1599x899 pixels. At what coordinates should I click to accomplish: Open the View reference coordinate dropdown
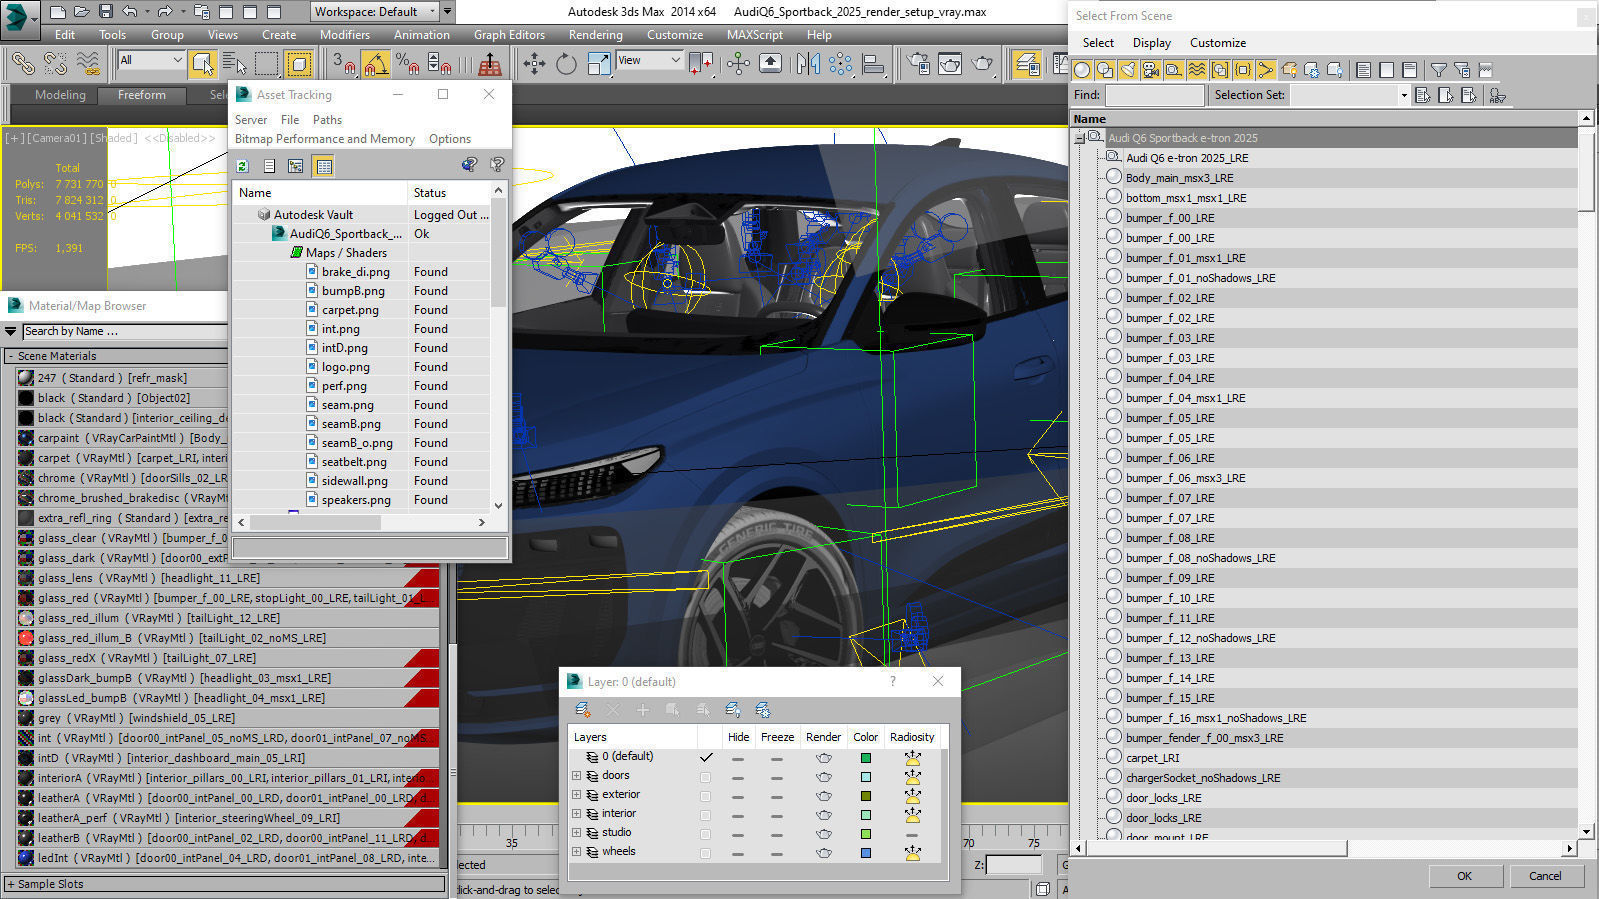tap(649, 61)
